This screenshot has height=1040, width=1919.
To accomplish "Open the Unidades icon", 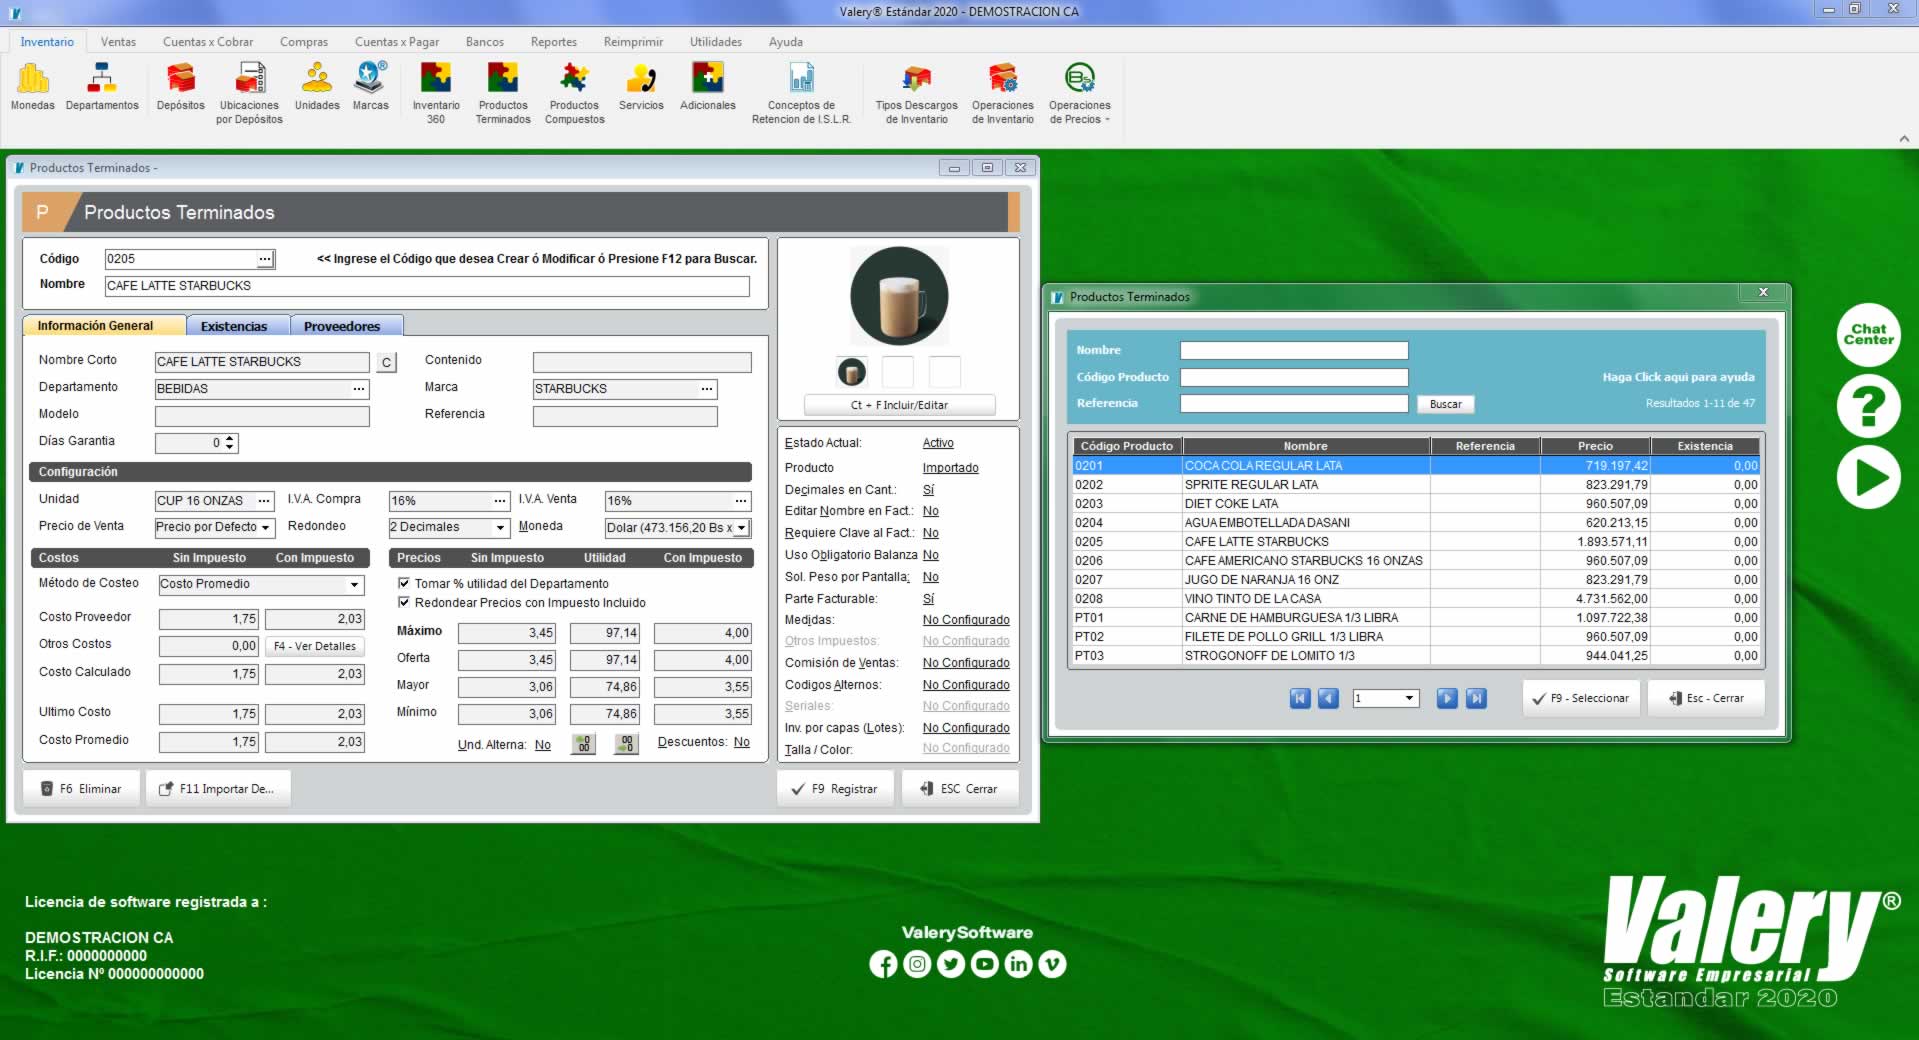I will (x=317, y=86).
